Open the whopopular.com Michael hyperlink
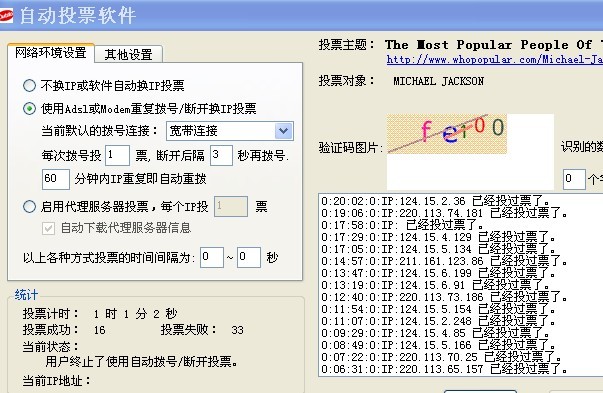The width and height of the screenshot is (603, 393). pos(495,60)
